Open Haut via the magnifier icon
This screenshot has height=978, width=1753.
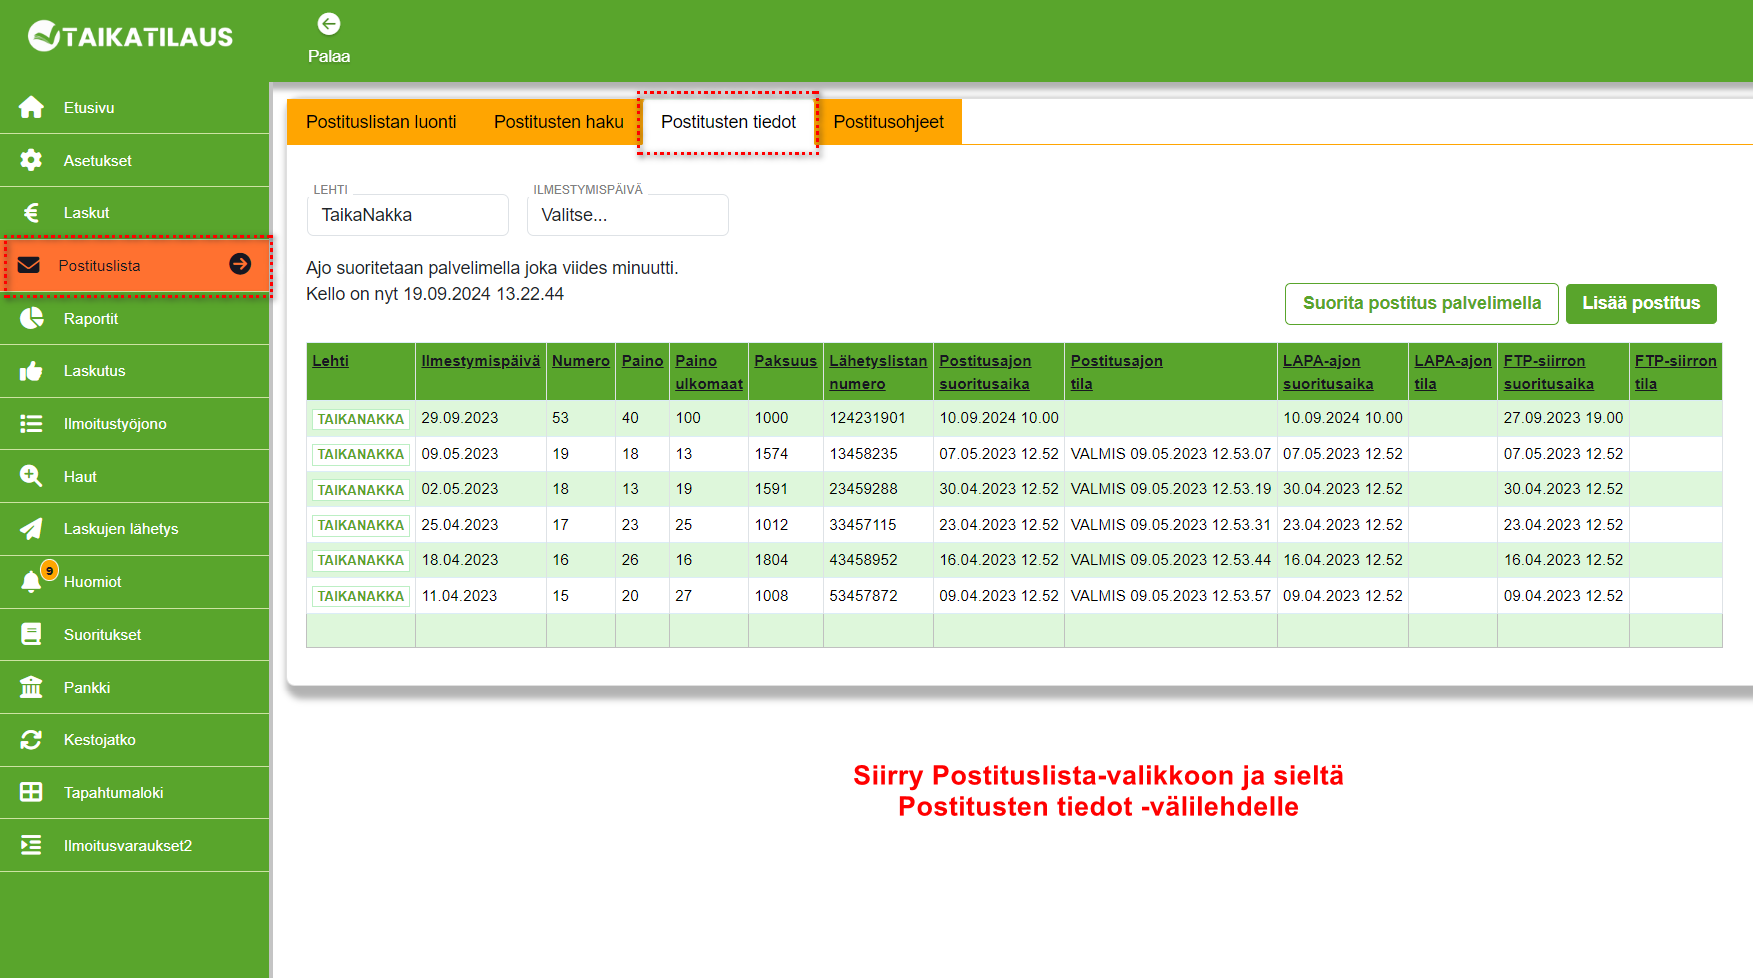(31, 476)
